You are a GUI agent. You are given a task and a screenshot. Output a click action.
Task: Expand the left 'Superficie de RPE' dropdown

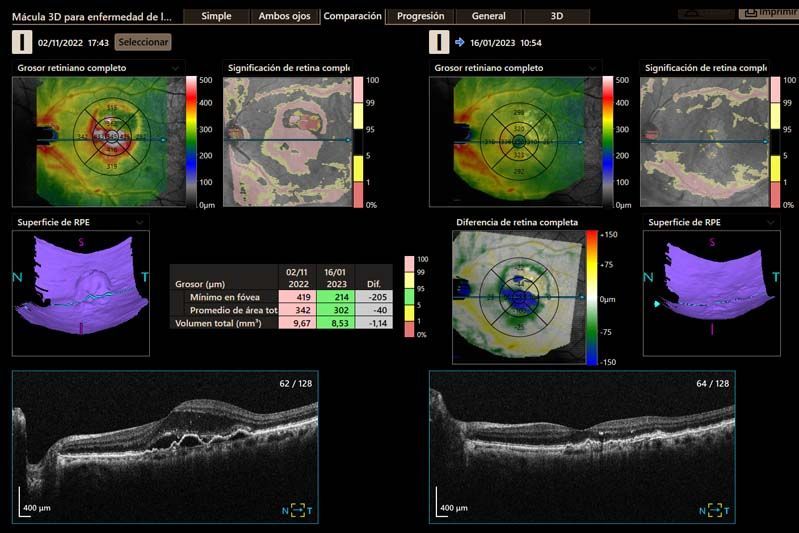click(x=140, y=221)
